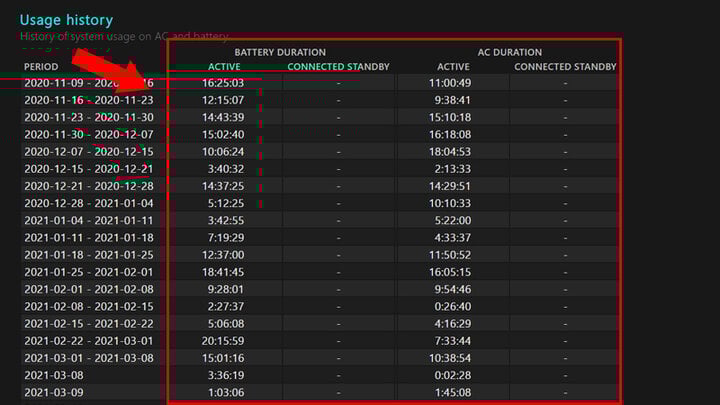The height and width of the screenshot is (405, 720).
Task: Click period 2021-01-25 - 2021-02-01
Action: (x=89, y=272)
